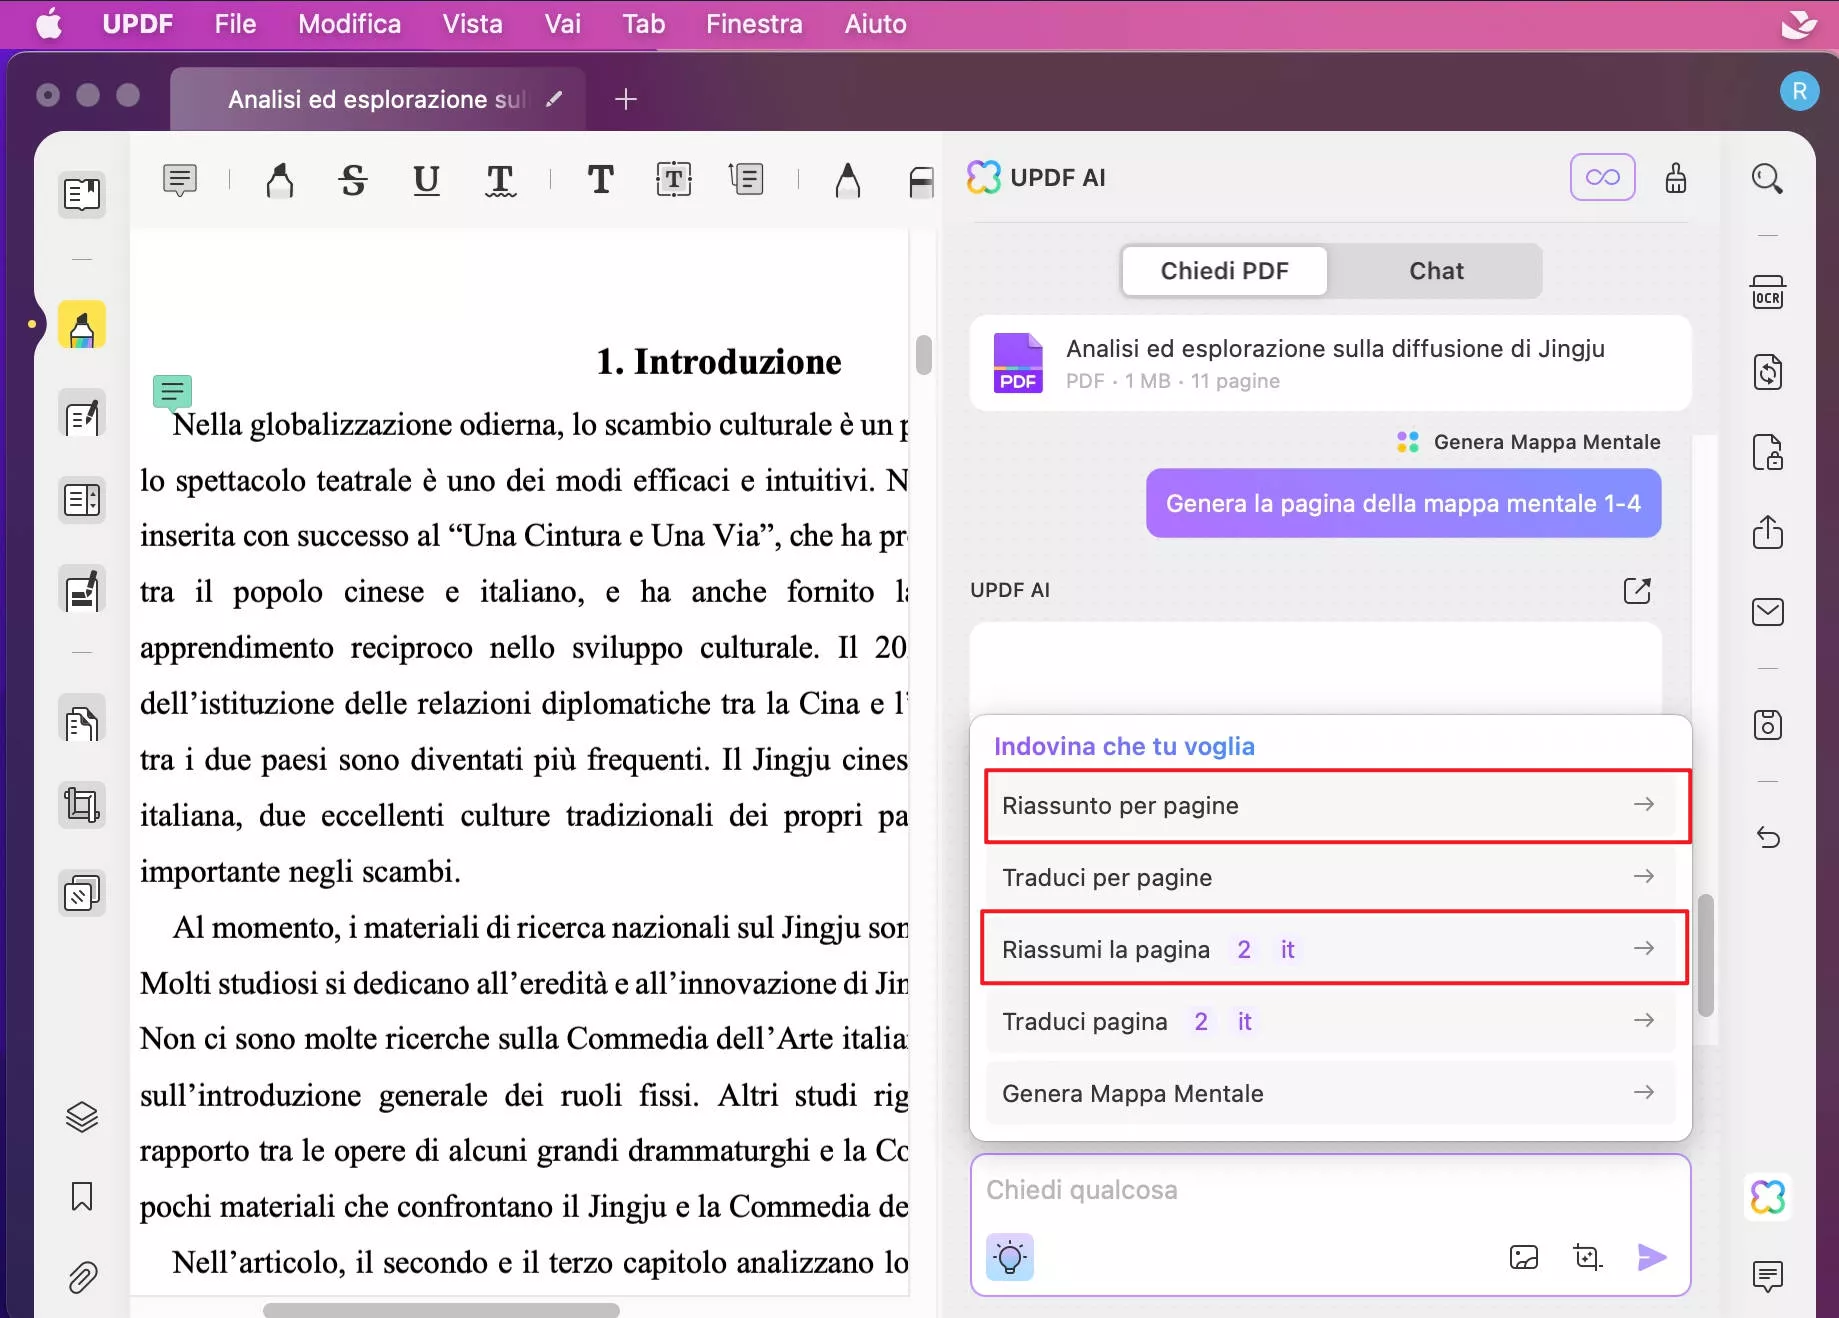Select the squiggly underline tool
The image size is (1839, 1318).
point(501,180)
